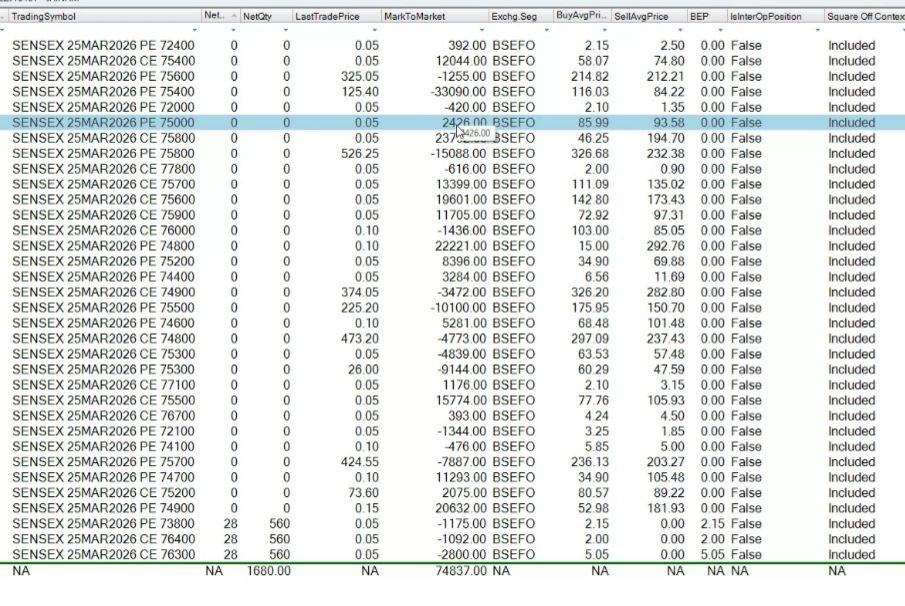Select row SENSEX 25MAR2026 CE 76700
Screen dimensions: 905x606
click(x=452, y=416)
